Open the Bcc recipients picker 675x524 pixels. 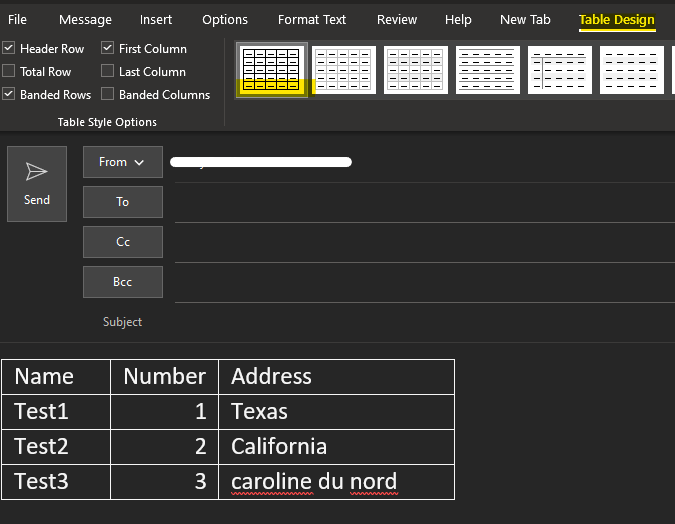pyautogui.click(x=123, y=282)
